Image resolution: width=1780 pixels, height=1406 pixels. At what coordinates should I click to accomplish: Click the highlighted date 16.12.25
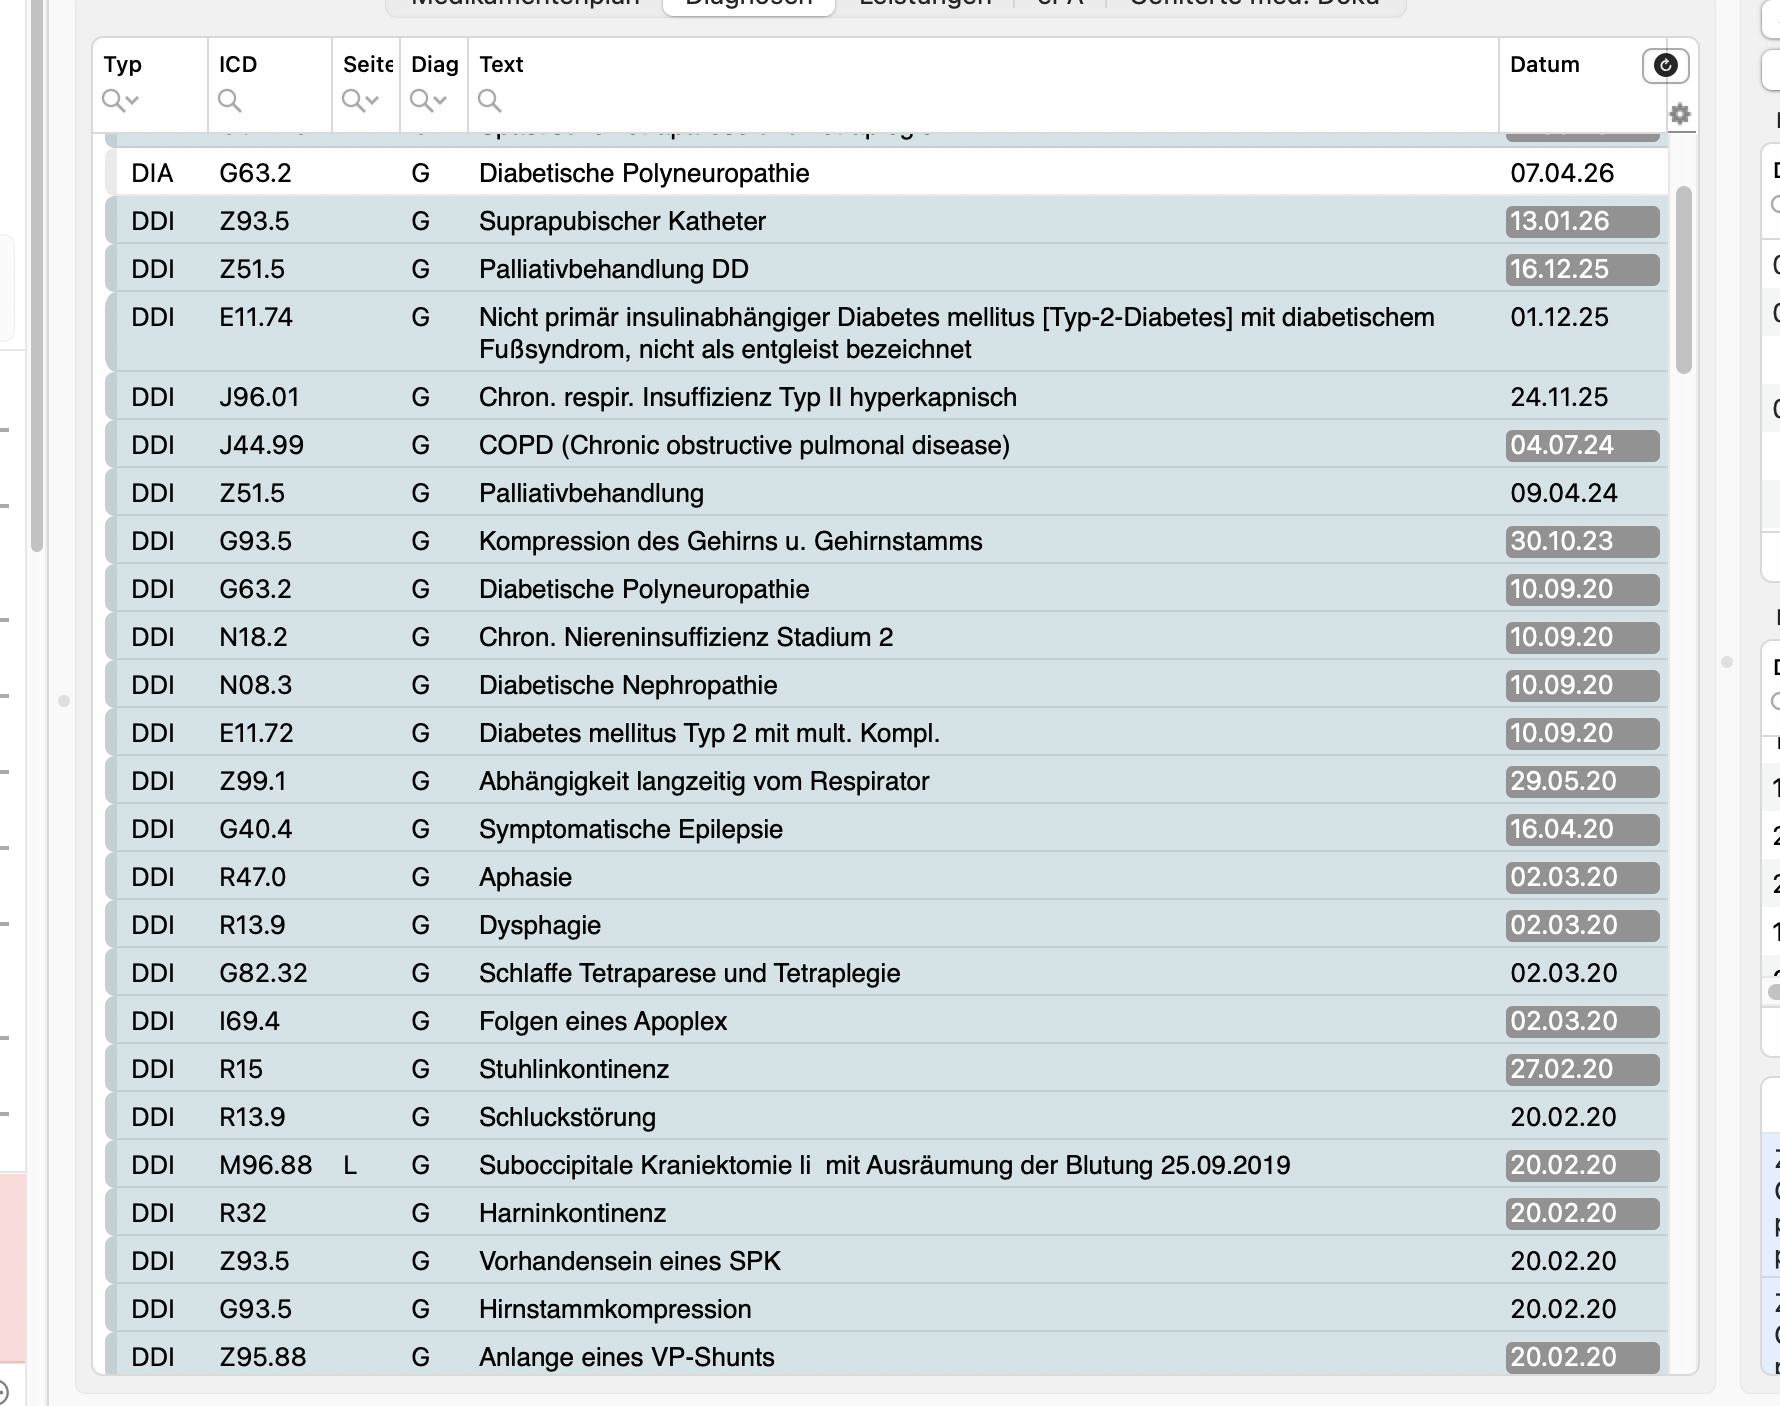click(1582, 269)
